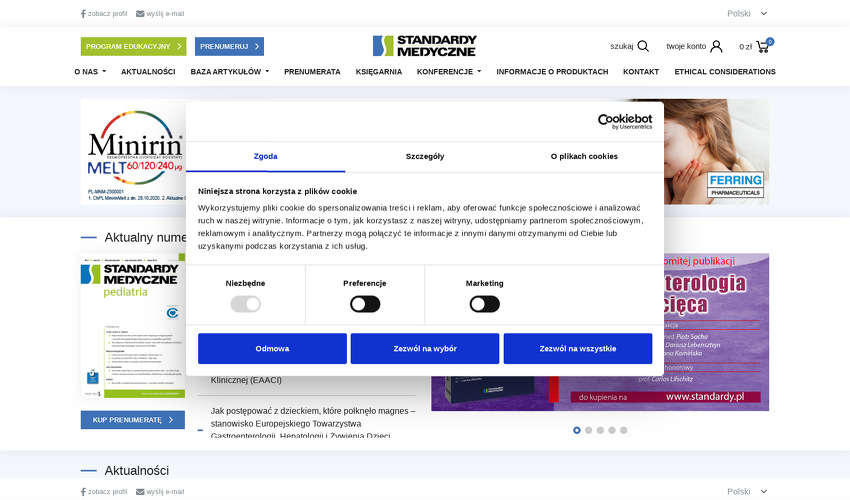
Task: Expand the Polski language dropdown
Action: point(747,14)
